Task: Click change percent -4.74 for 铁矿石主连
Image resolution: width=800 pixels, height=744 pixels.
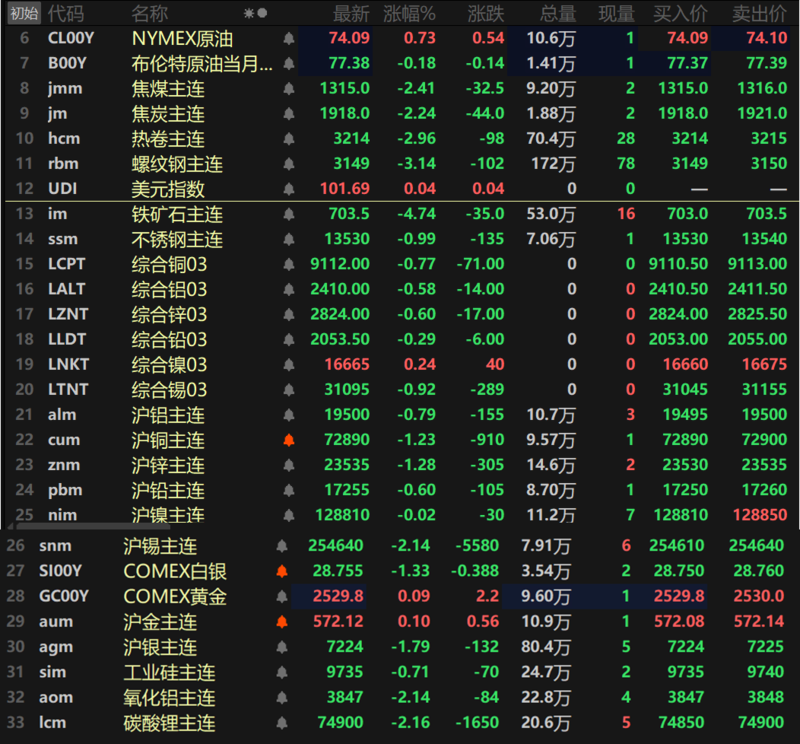Action: coord(417,214)
